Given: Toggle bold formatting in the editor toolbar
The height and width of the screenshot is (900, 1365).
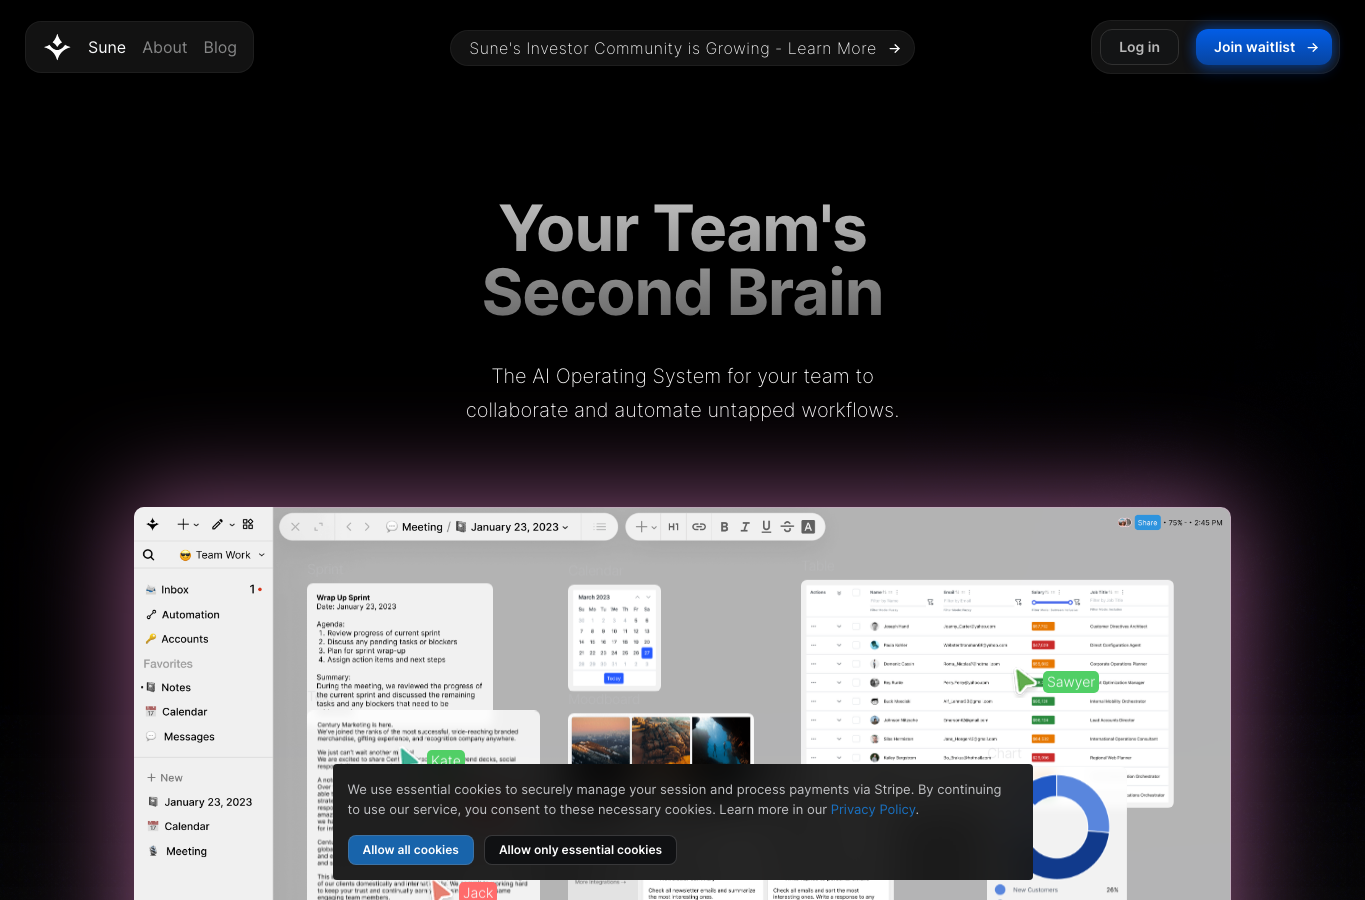Looking at the screenshot, I should pos(724,527).
